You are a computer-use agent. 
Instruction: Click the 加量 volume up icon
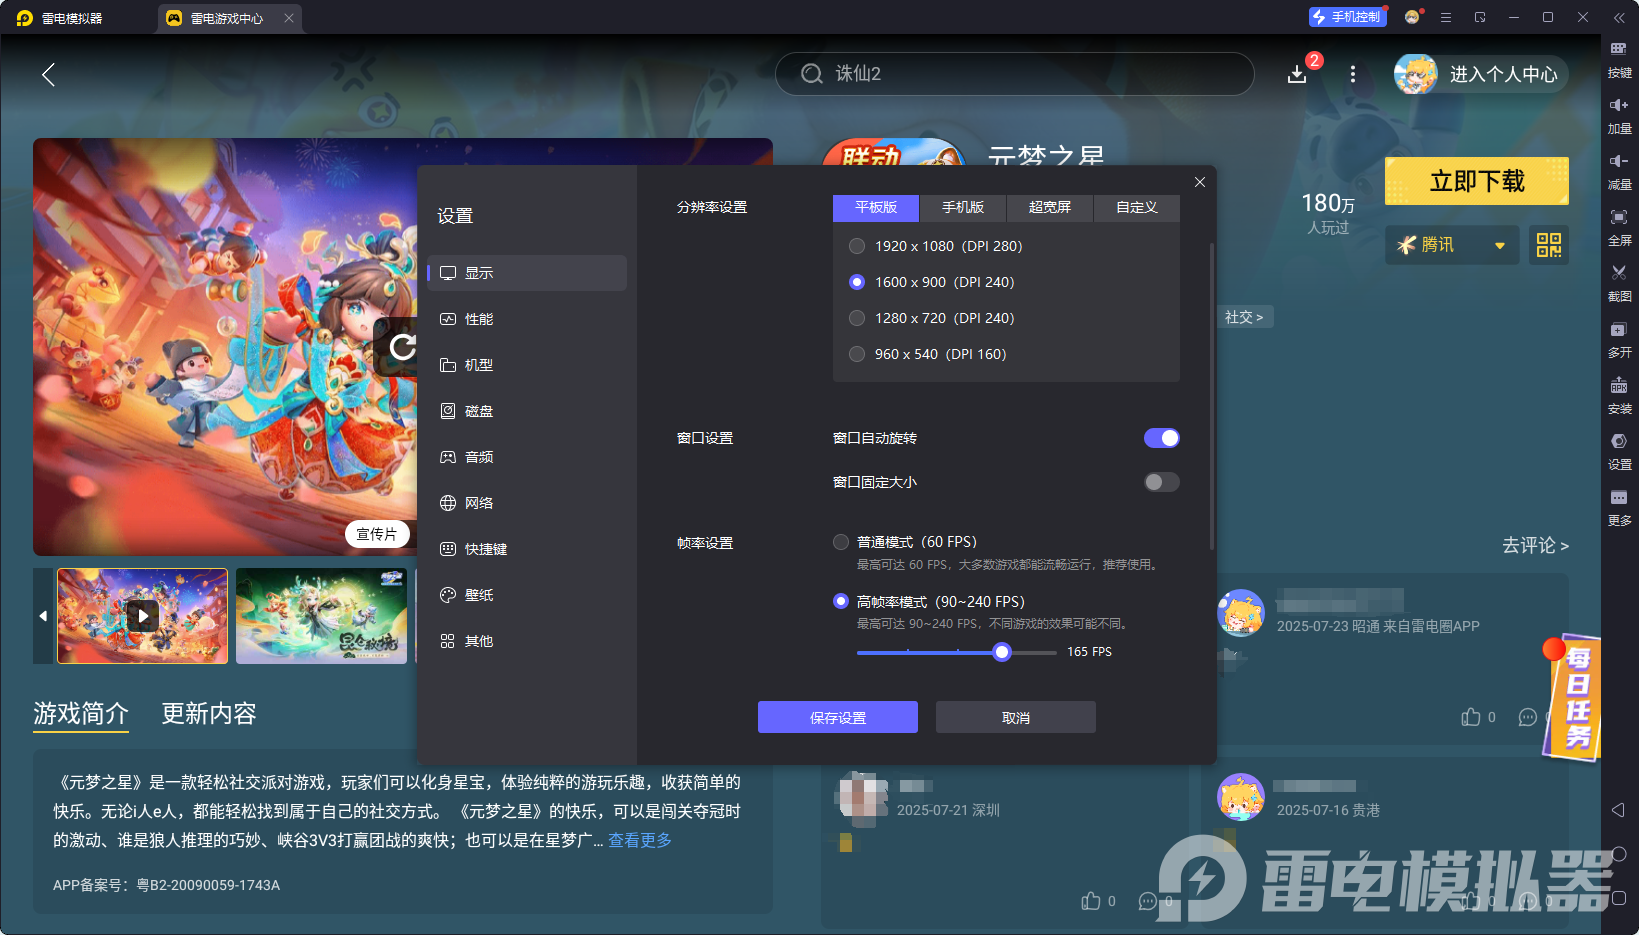pyautogui.click(x=1619, y=115)
